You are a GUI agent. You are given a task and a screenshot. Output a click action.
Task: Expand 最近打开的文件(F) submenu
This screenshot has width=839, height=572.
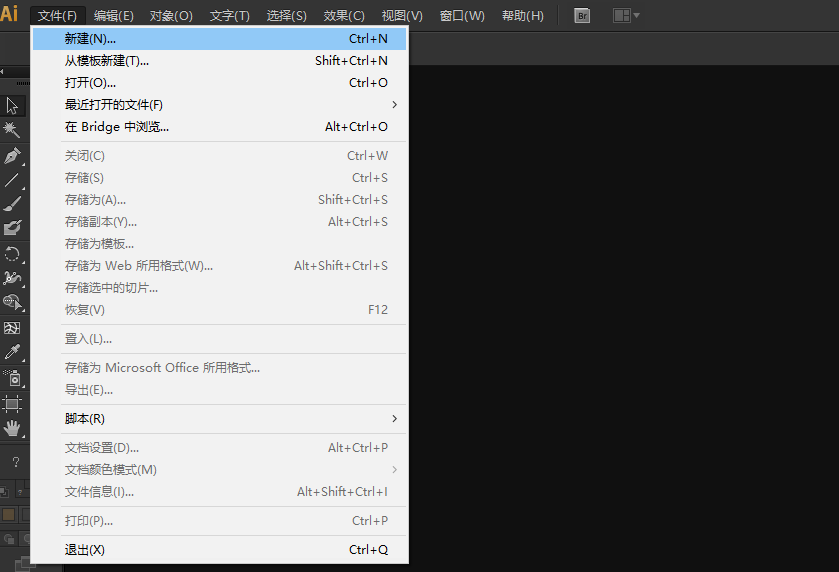point(219,104)
